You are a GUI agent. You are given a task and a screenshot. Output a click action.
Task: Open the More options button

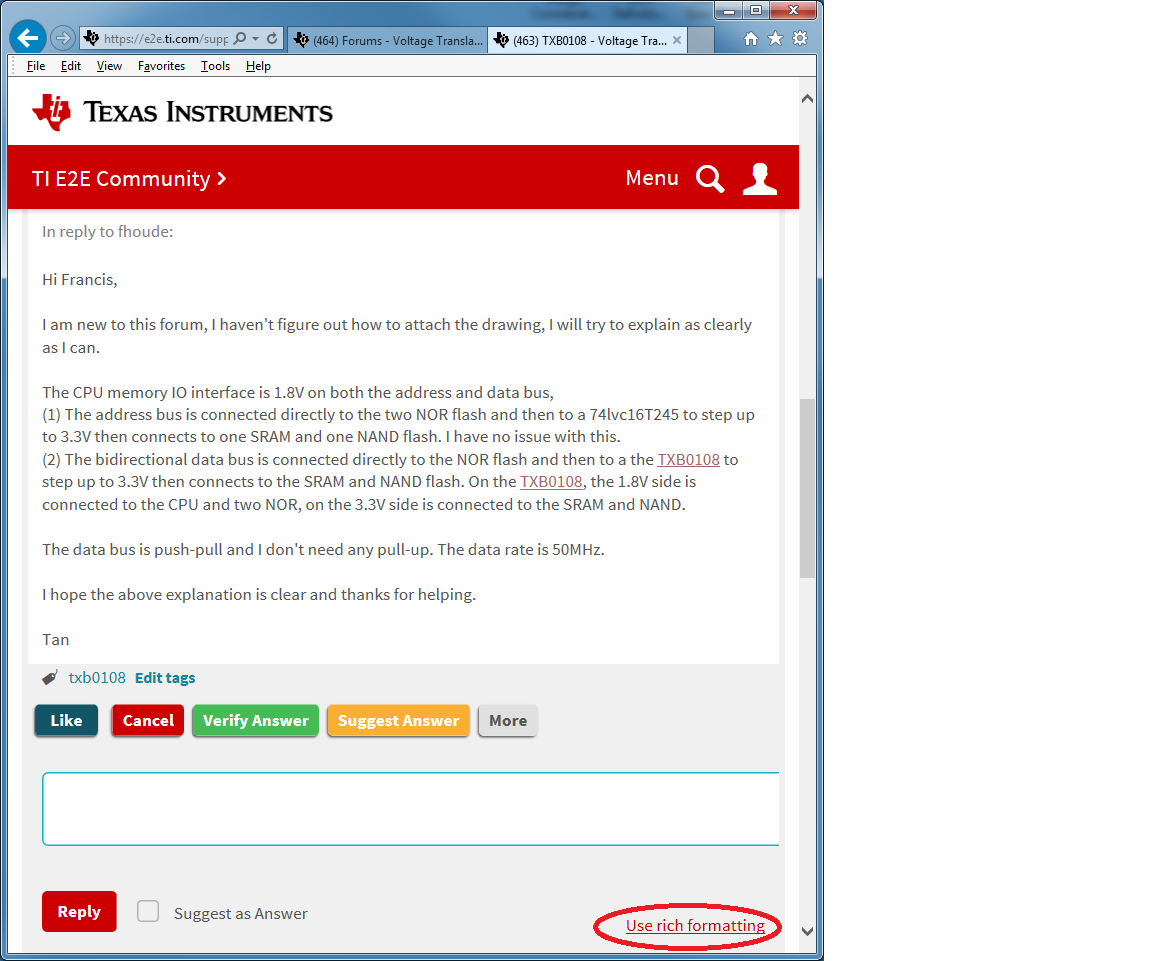[x=508, y=721]
